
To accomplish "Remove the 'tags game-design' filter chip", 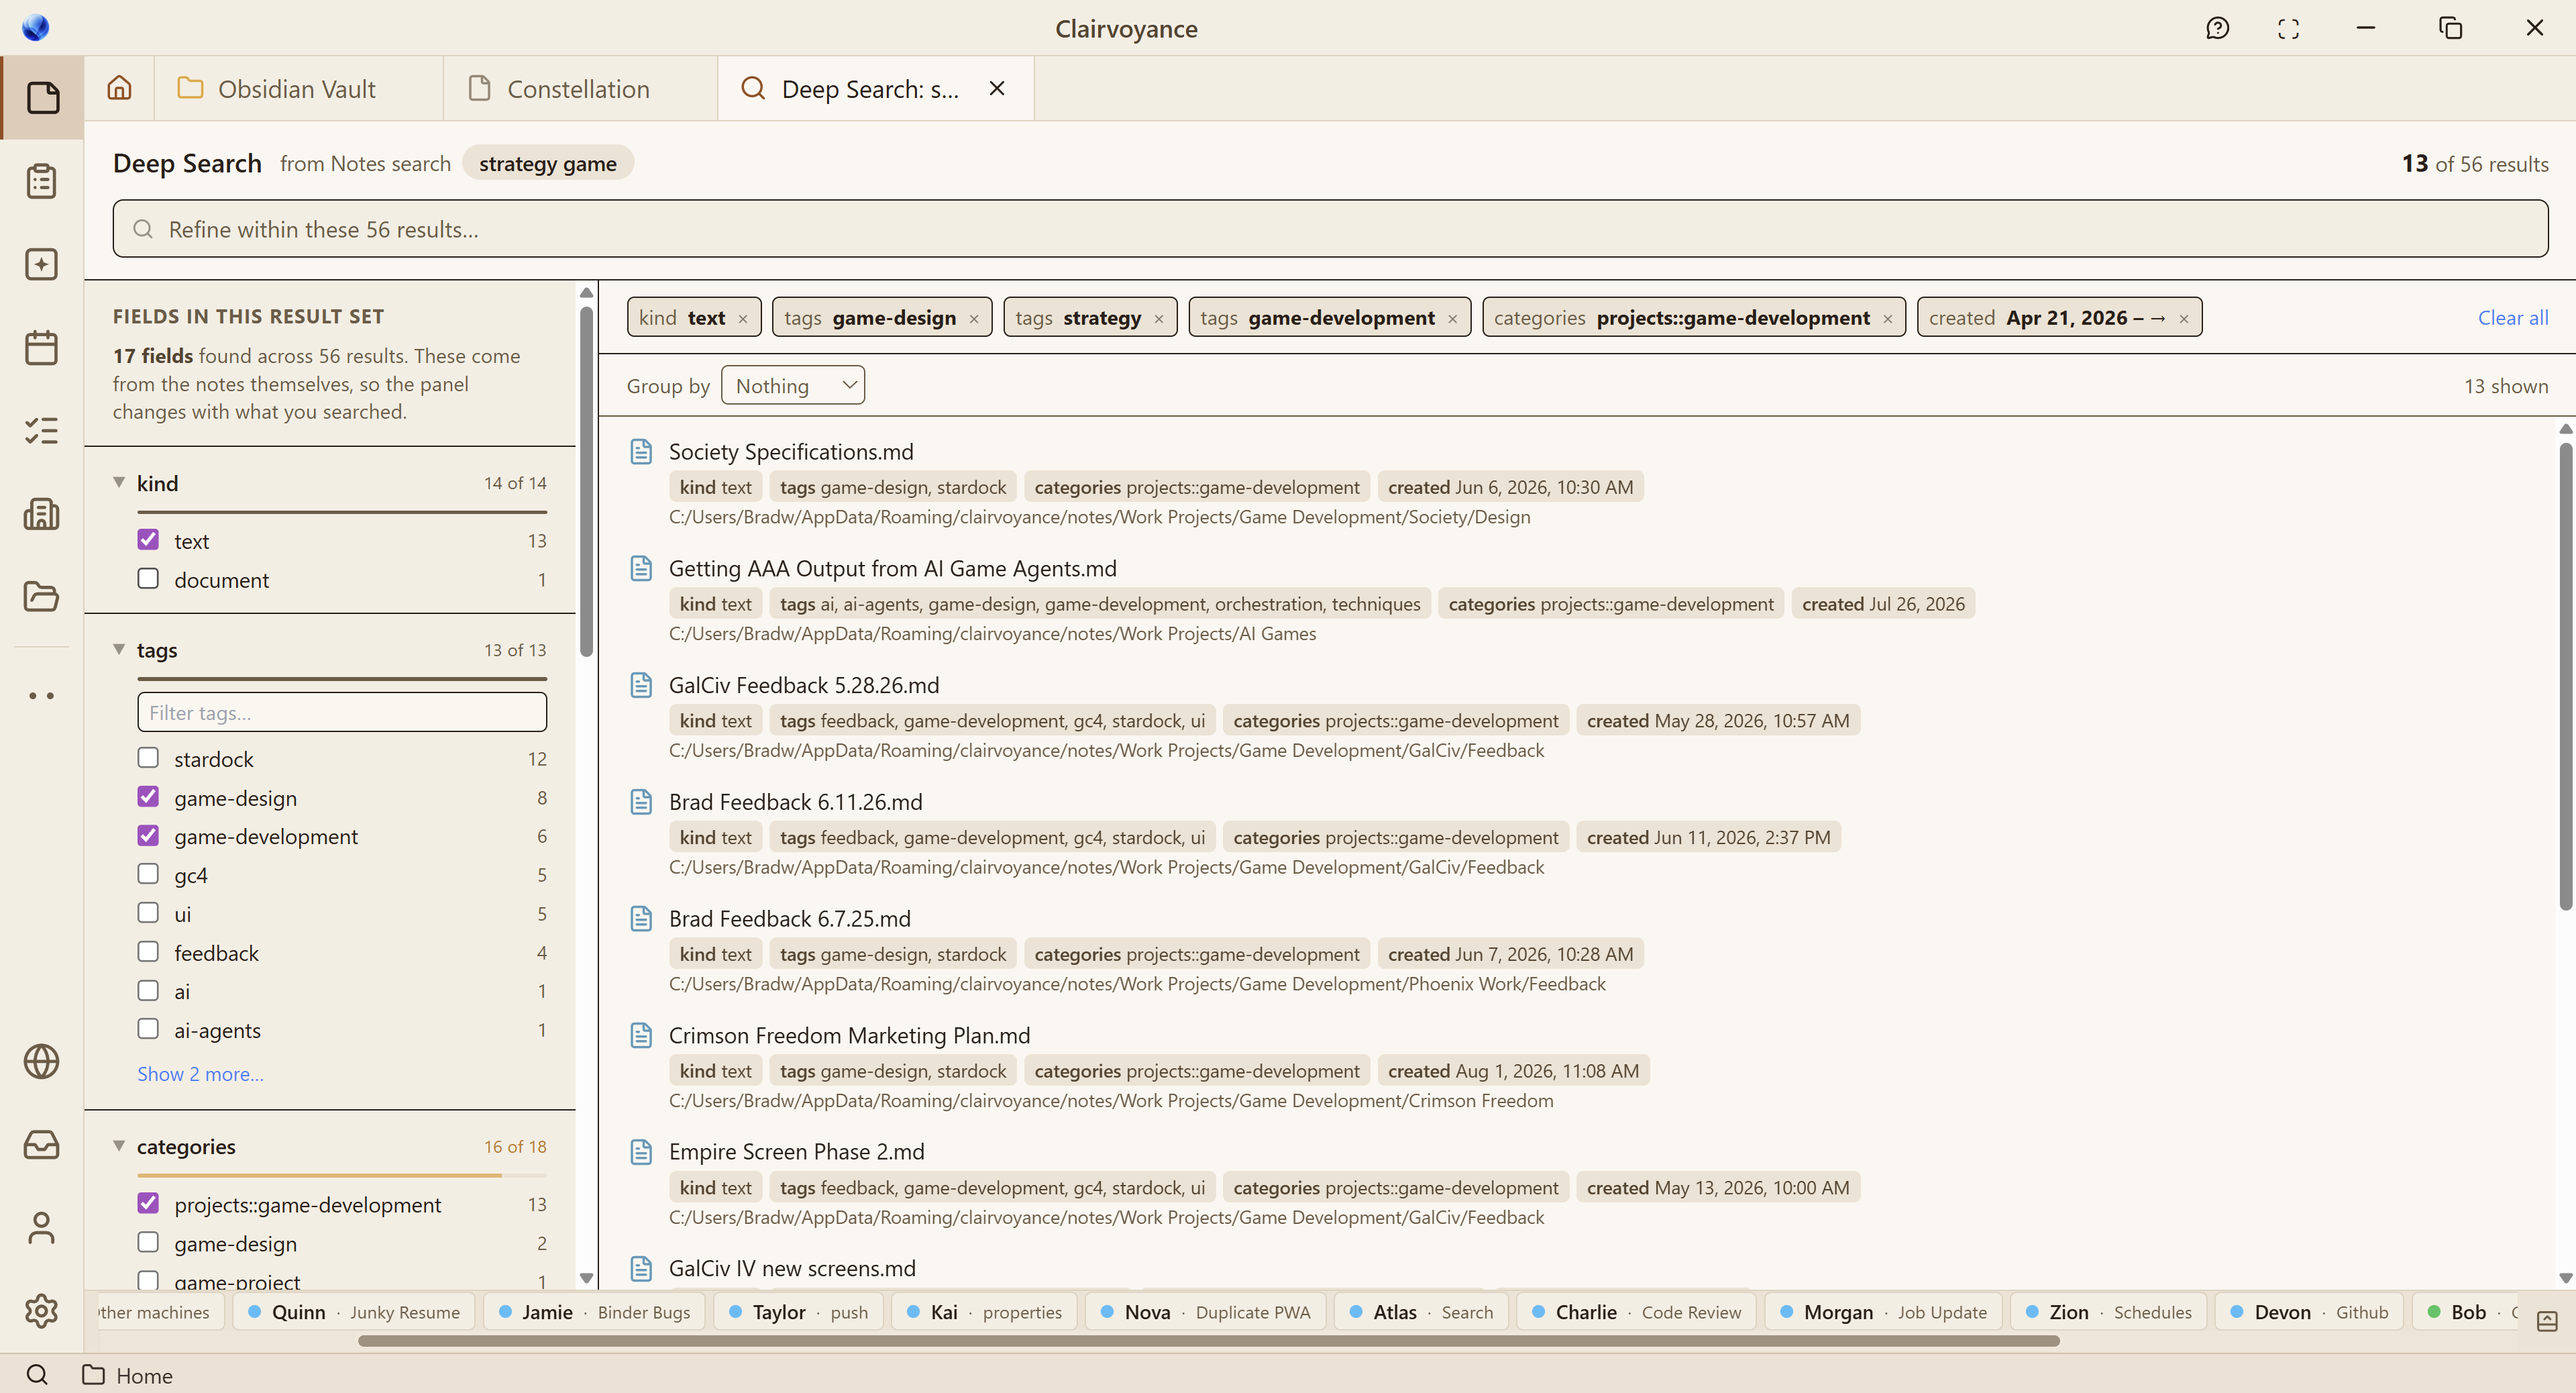I will pos(974,318).
